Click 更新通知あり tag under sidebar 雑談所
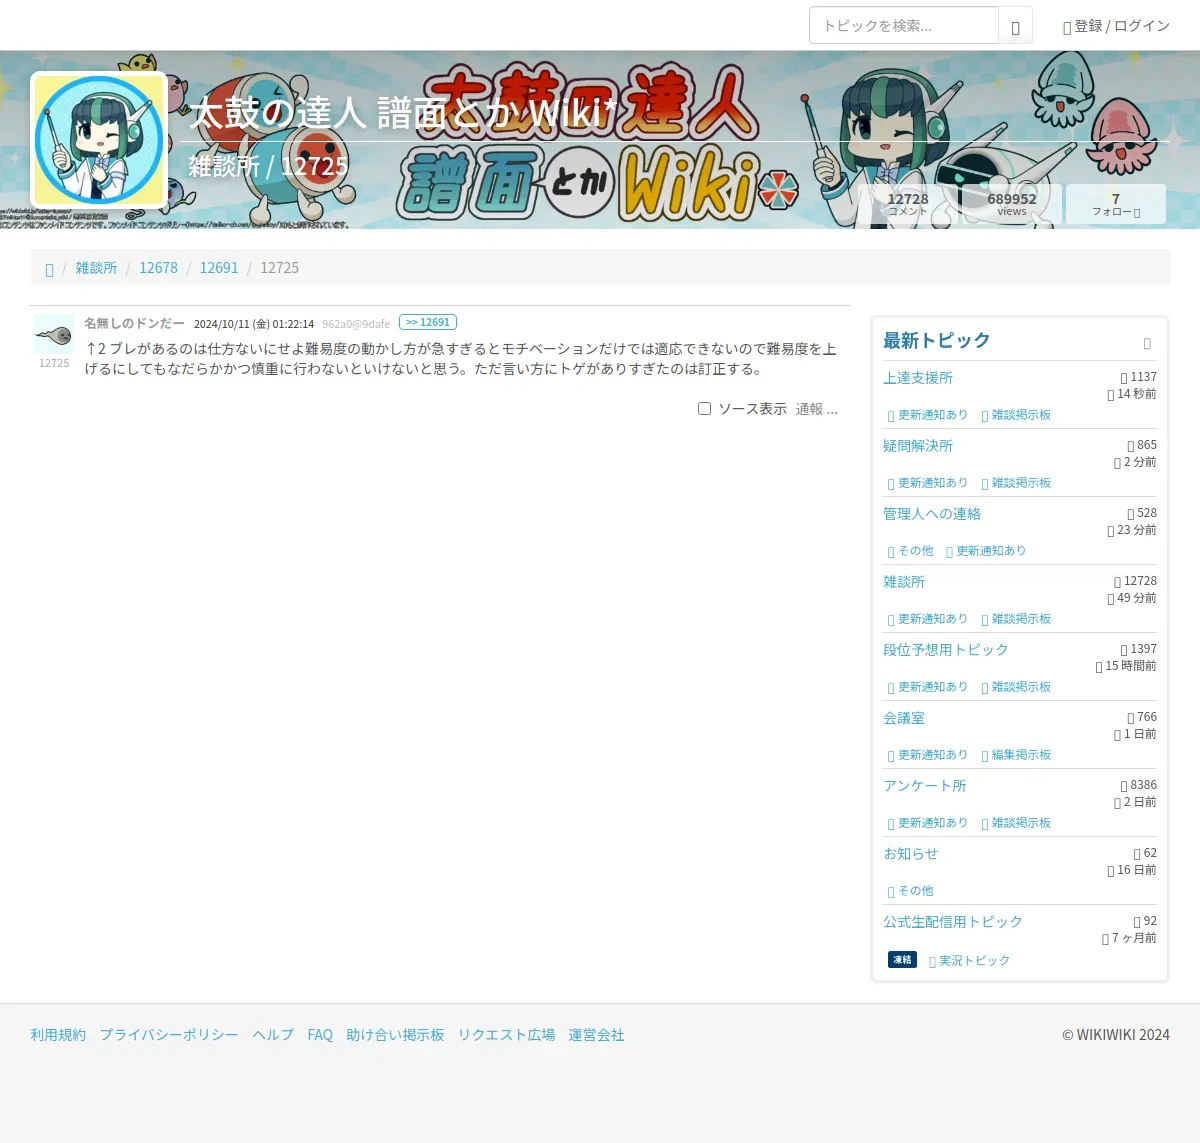 [x=928, y=619]
